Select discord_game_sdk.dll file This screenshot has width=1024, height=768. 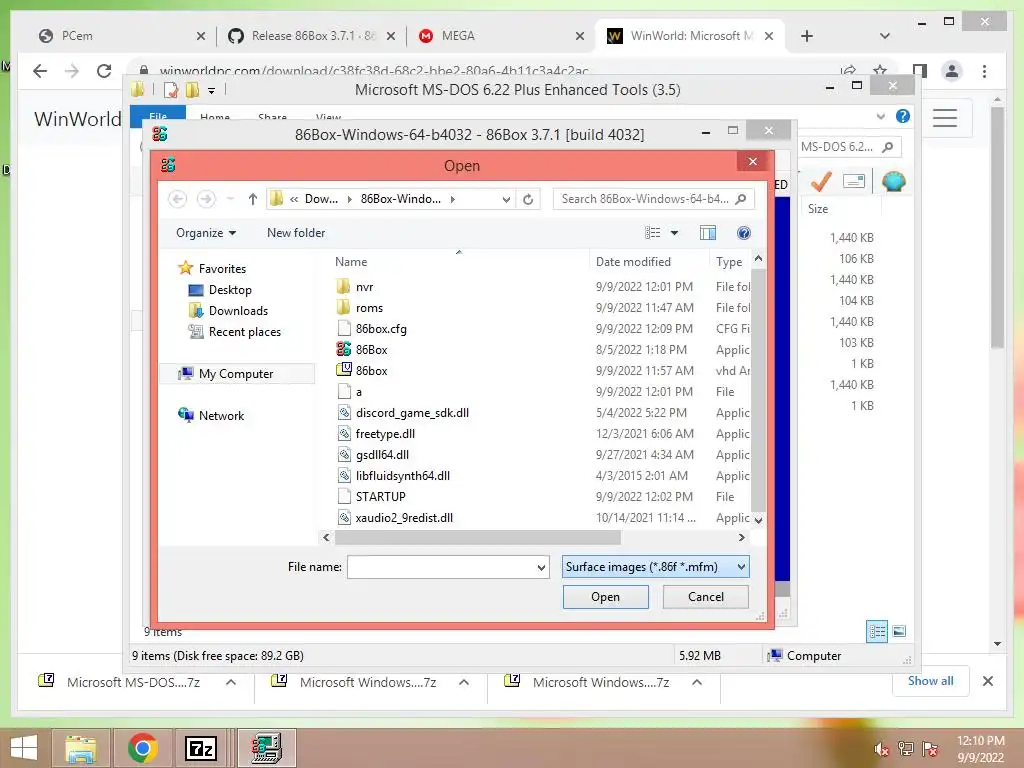(403, 413)
